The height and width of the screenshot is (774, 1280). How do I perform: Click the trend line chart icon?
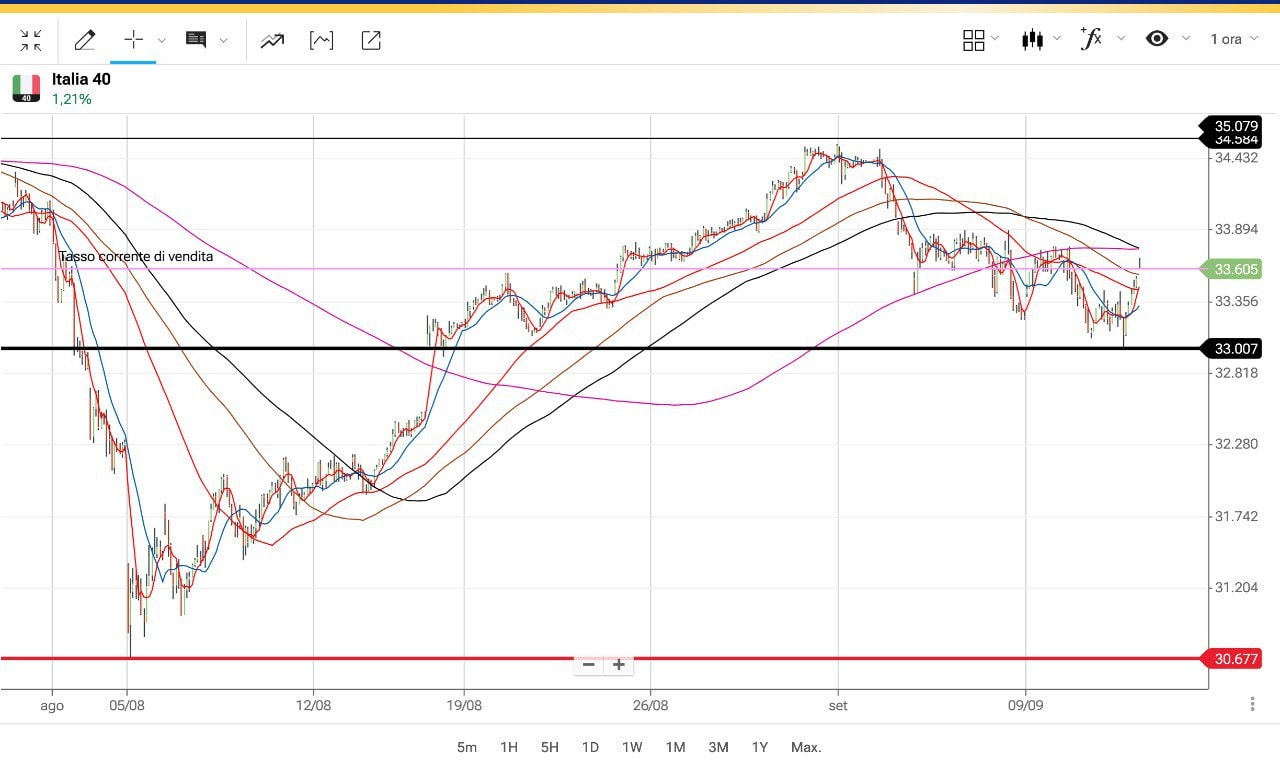tap(271, 40)
